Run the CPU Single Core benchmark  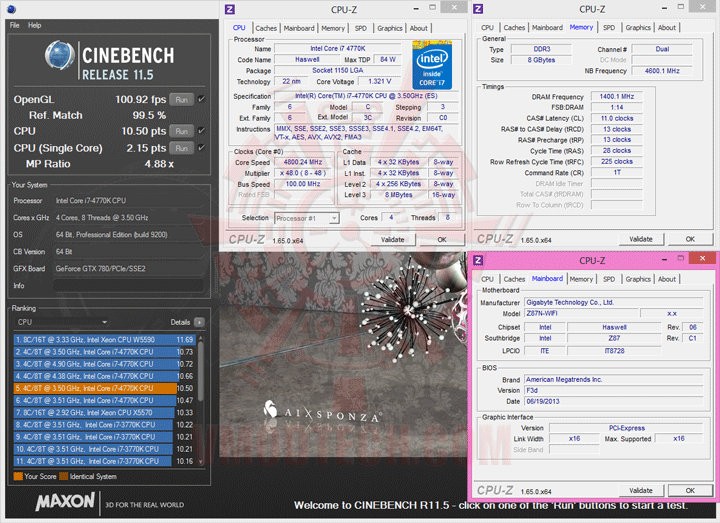pyautogui.click(x=181, y=148)
